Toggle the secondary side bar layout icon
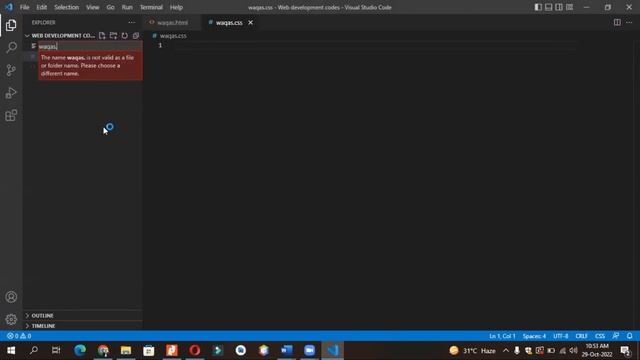This screenshot has width=640, height=360. pos(559,7)
